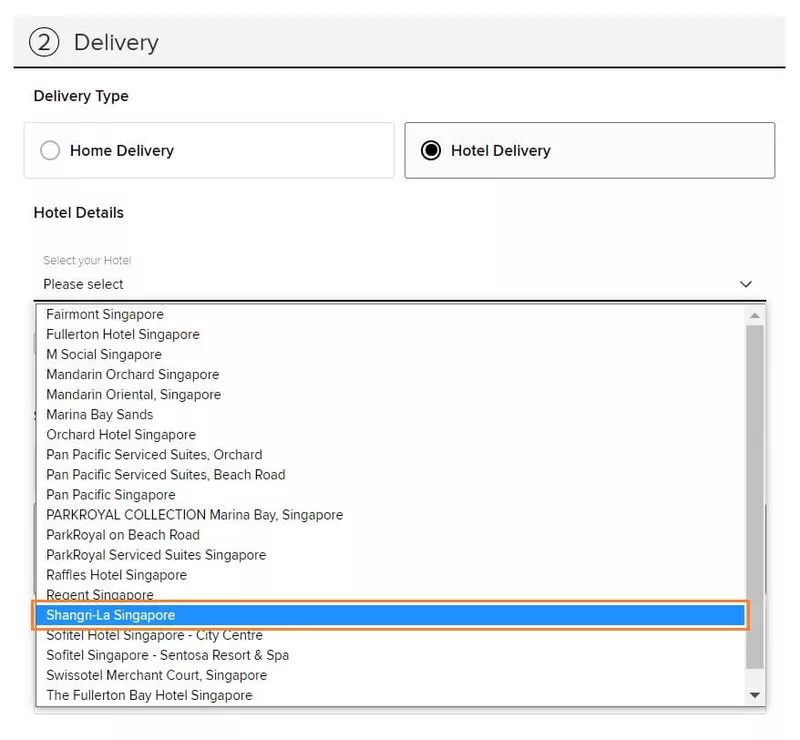The height and width of the screenshot is (740, 800).
Task: Select Pan Pacific Serviced Suites, Orchard
Action: pos(390,455)
